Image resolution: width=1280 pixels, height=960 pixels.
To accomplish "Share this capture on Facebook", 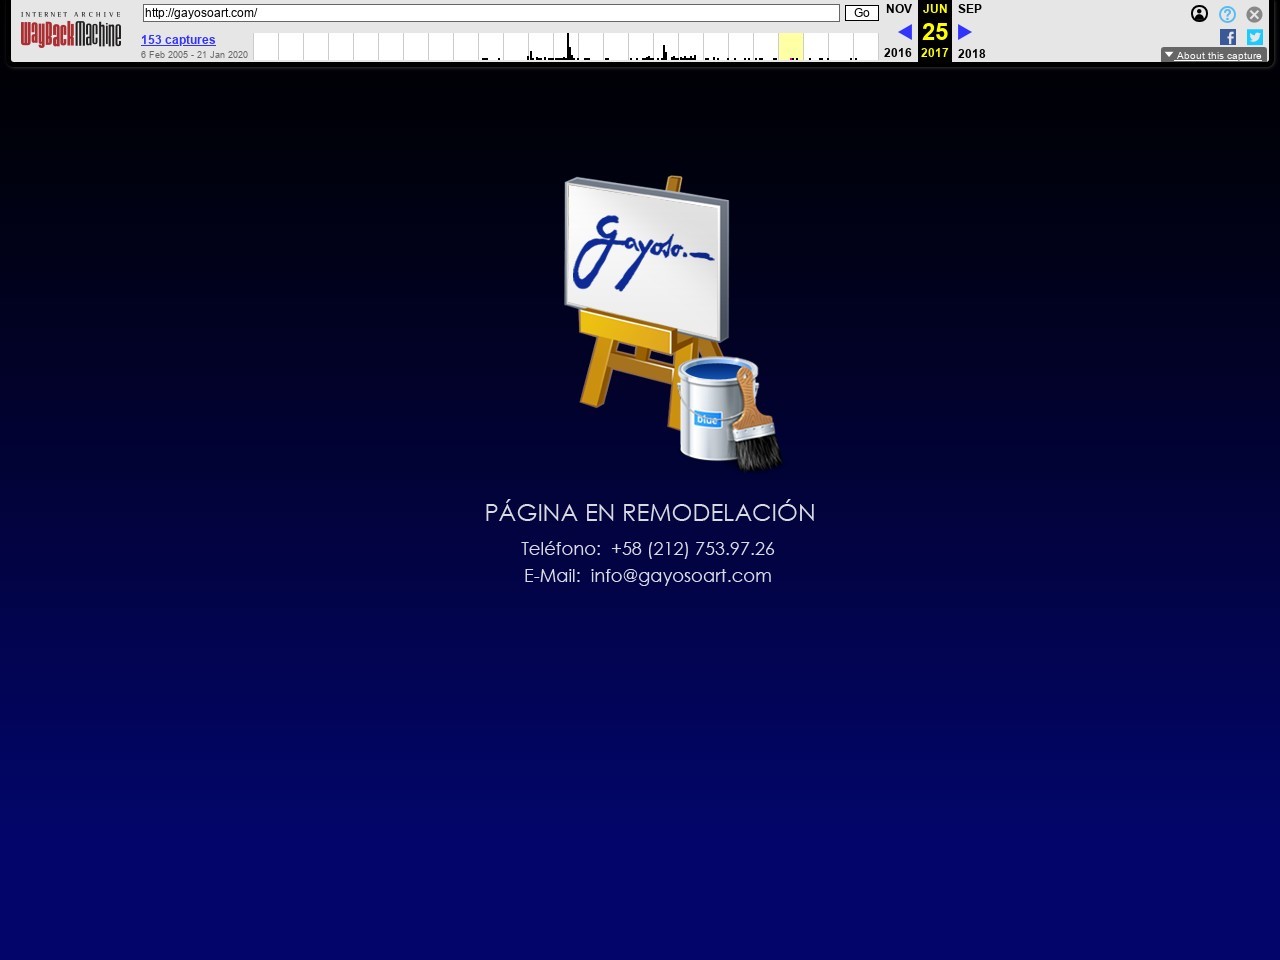I will pyautogui.click(x=1228, y=37).
